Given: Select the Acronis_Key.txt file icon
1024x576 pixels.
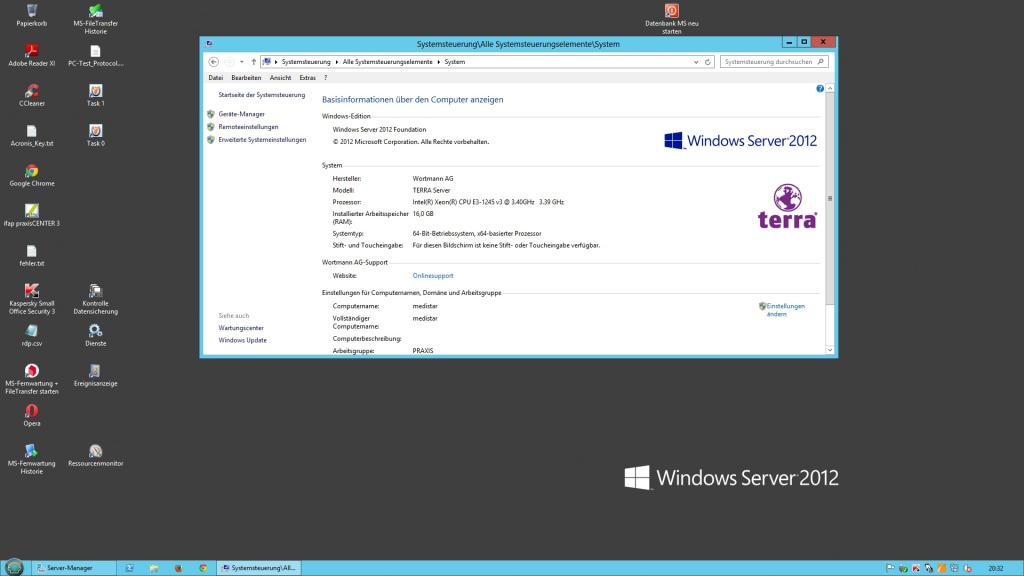Looking at the screenshot, I should 31,135.
